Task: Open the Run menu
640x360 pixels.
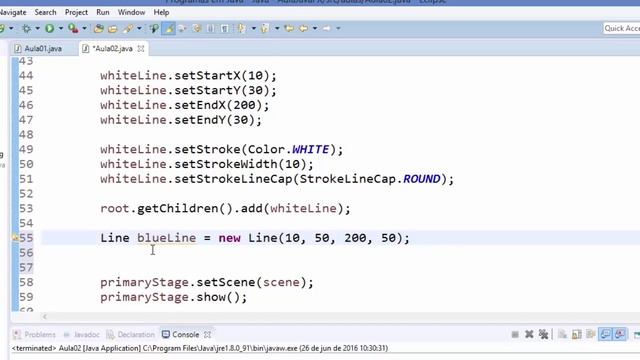Action: pos(103,12)
